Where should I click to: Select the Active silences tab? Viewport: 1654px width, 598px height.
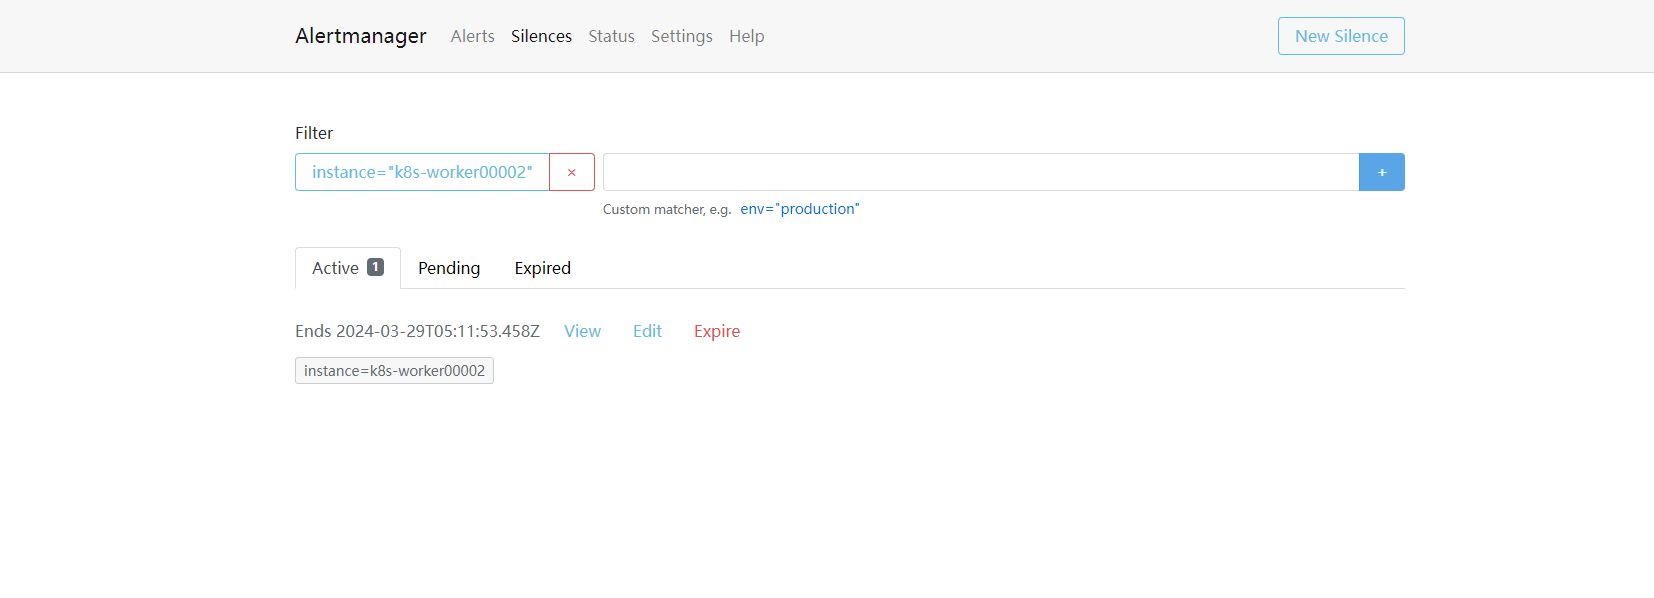[x=348, y=268]
